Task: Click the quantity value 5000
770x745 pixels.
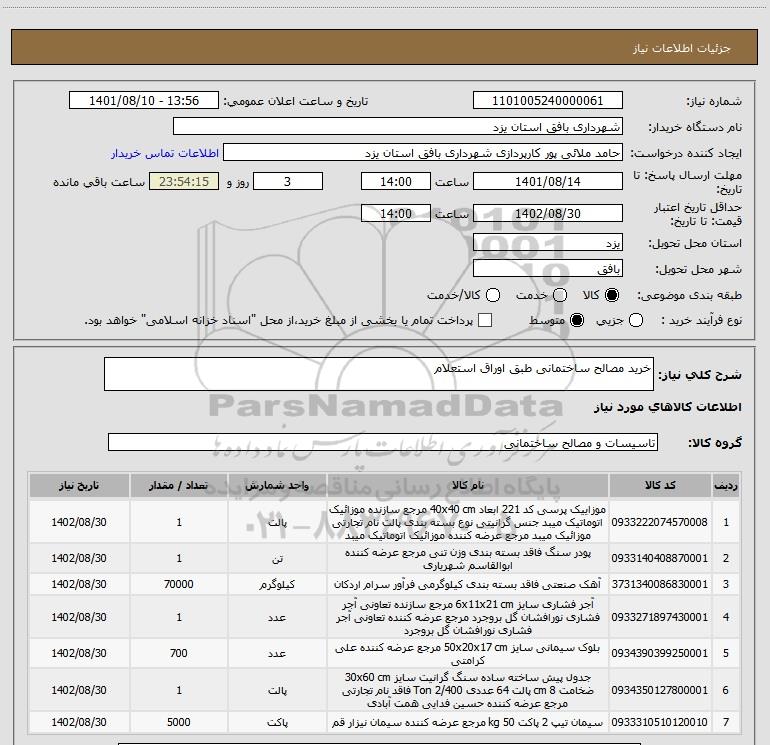Action: coord(179,722)
